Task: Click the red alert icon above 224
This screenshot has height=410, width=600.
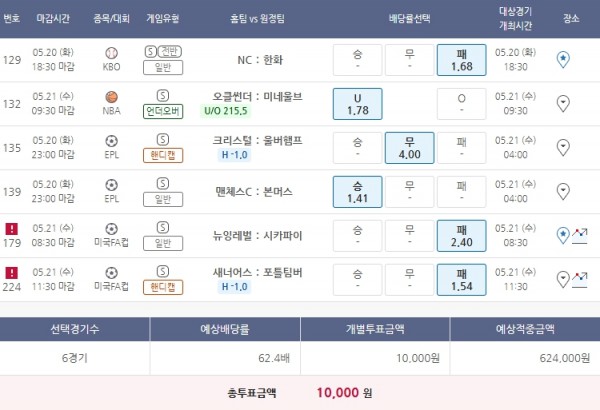Action: click(x=12, y=270)
